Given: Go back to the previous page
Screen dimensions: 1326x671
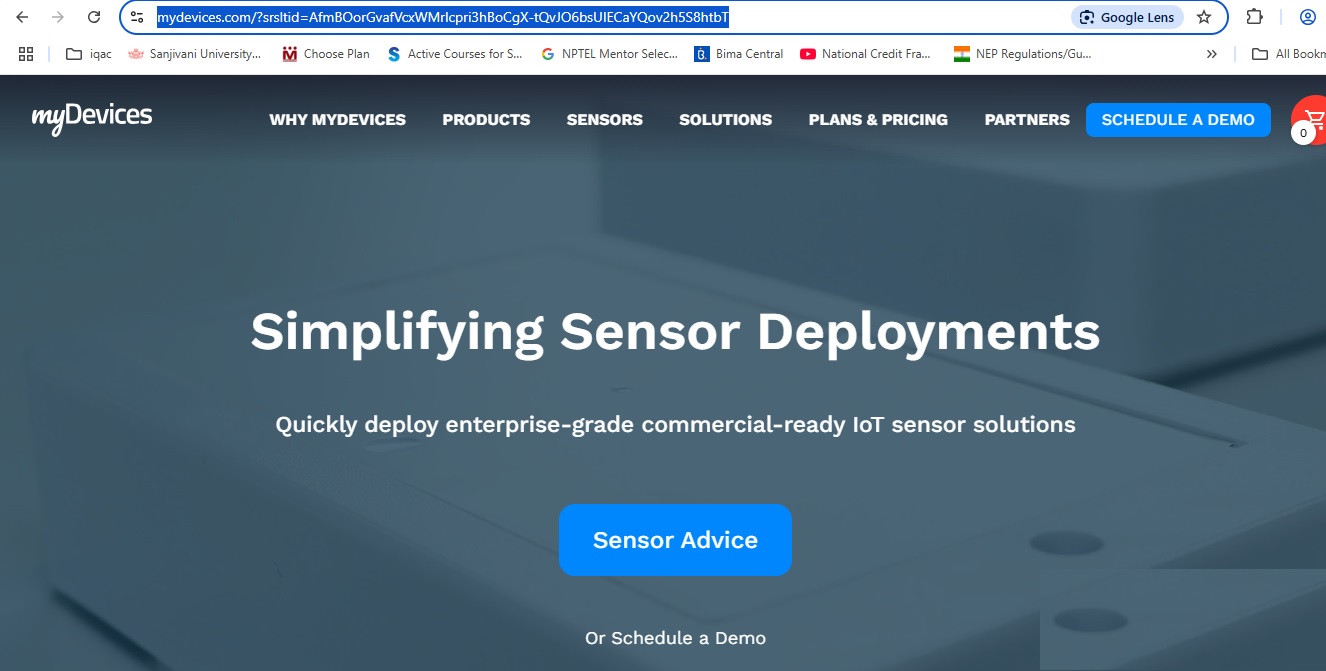Looking at the screenshot, I should pos(22,17).
